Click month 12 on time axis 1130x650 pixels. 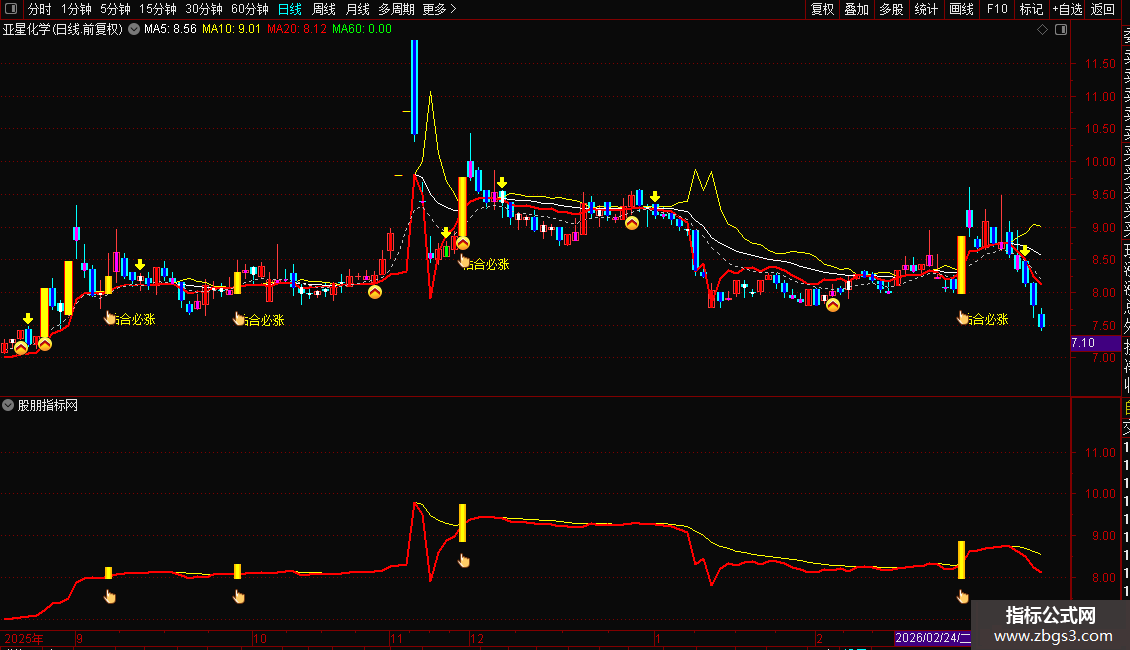[476, 638]
